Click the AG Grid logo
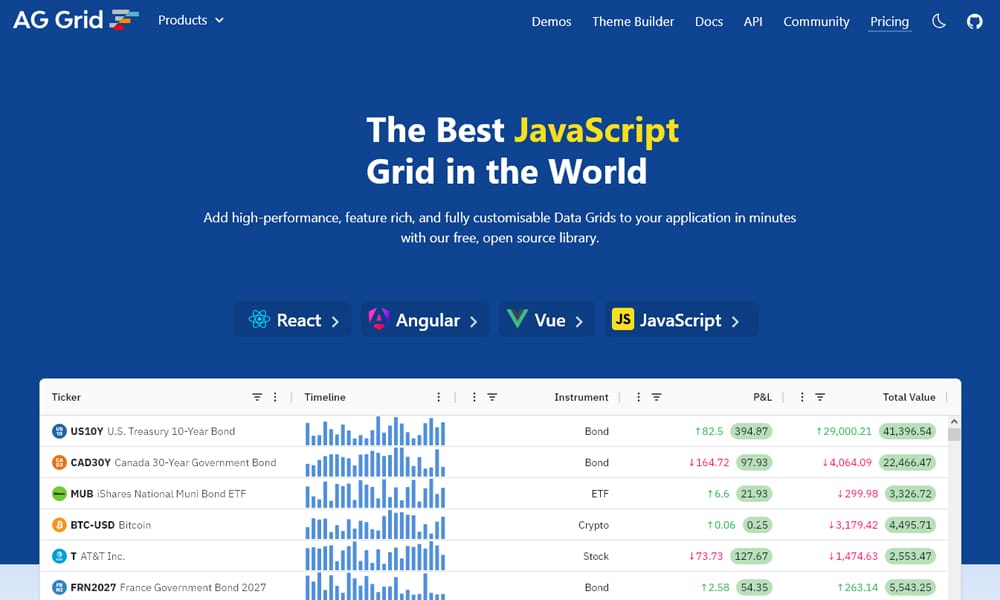This screenshot has height=600, width=1000. click(x=76, y=20)
